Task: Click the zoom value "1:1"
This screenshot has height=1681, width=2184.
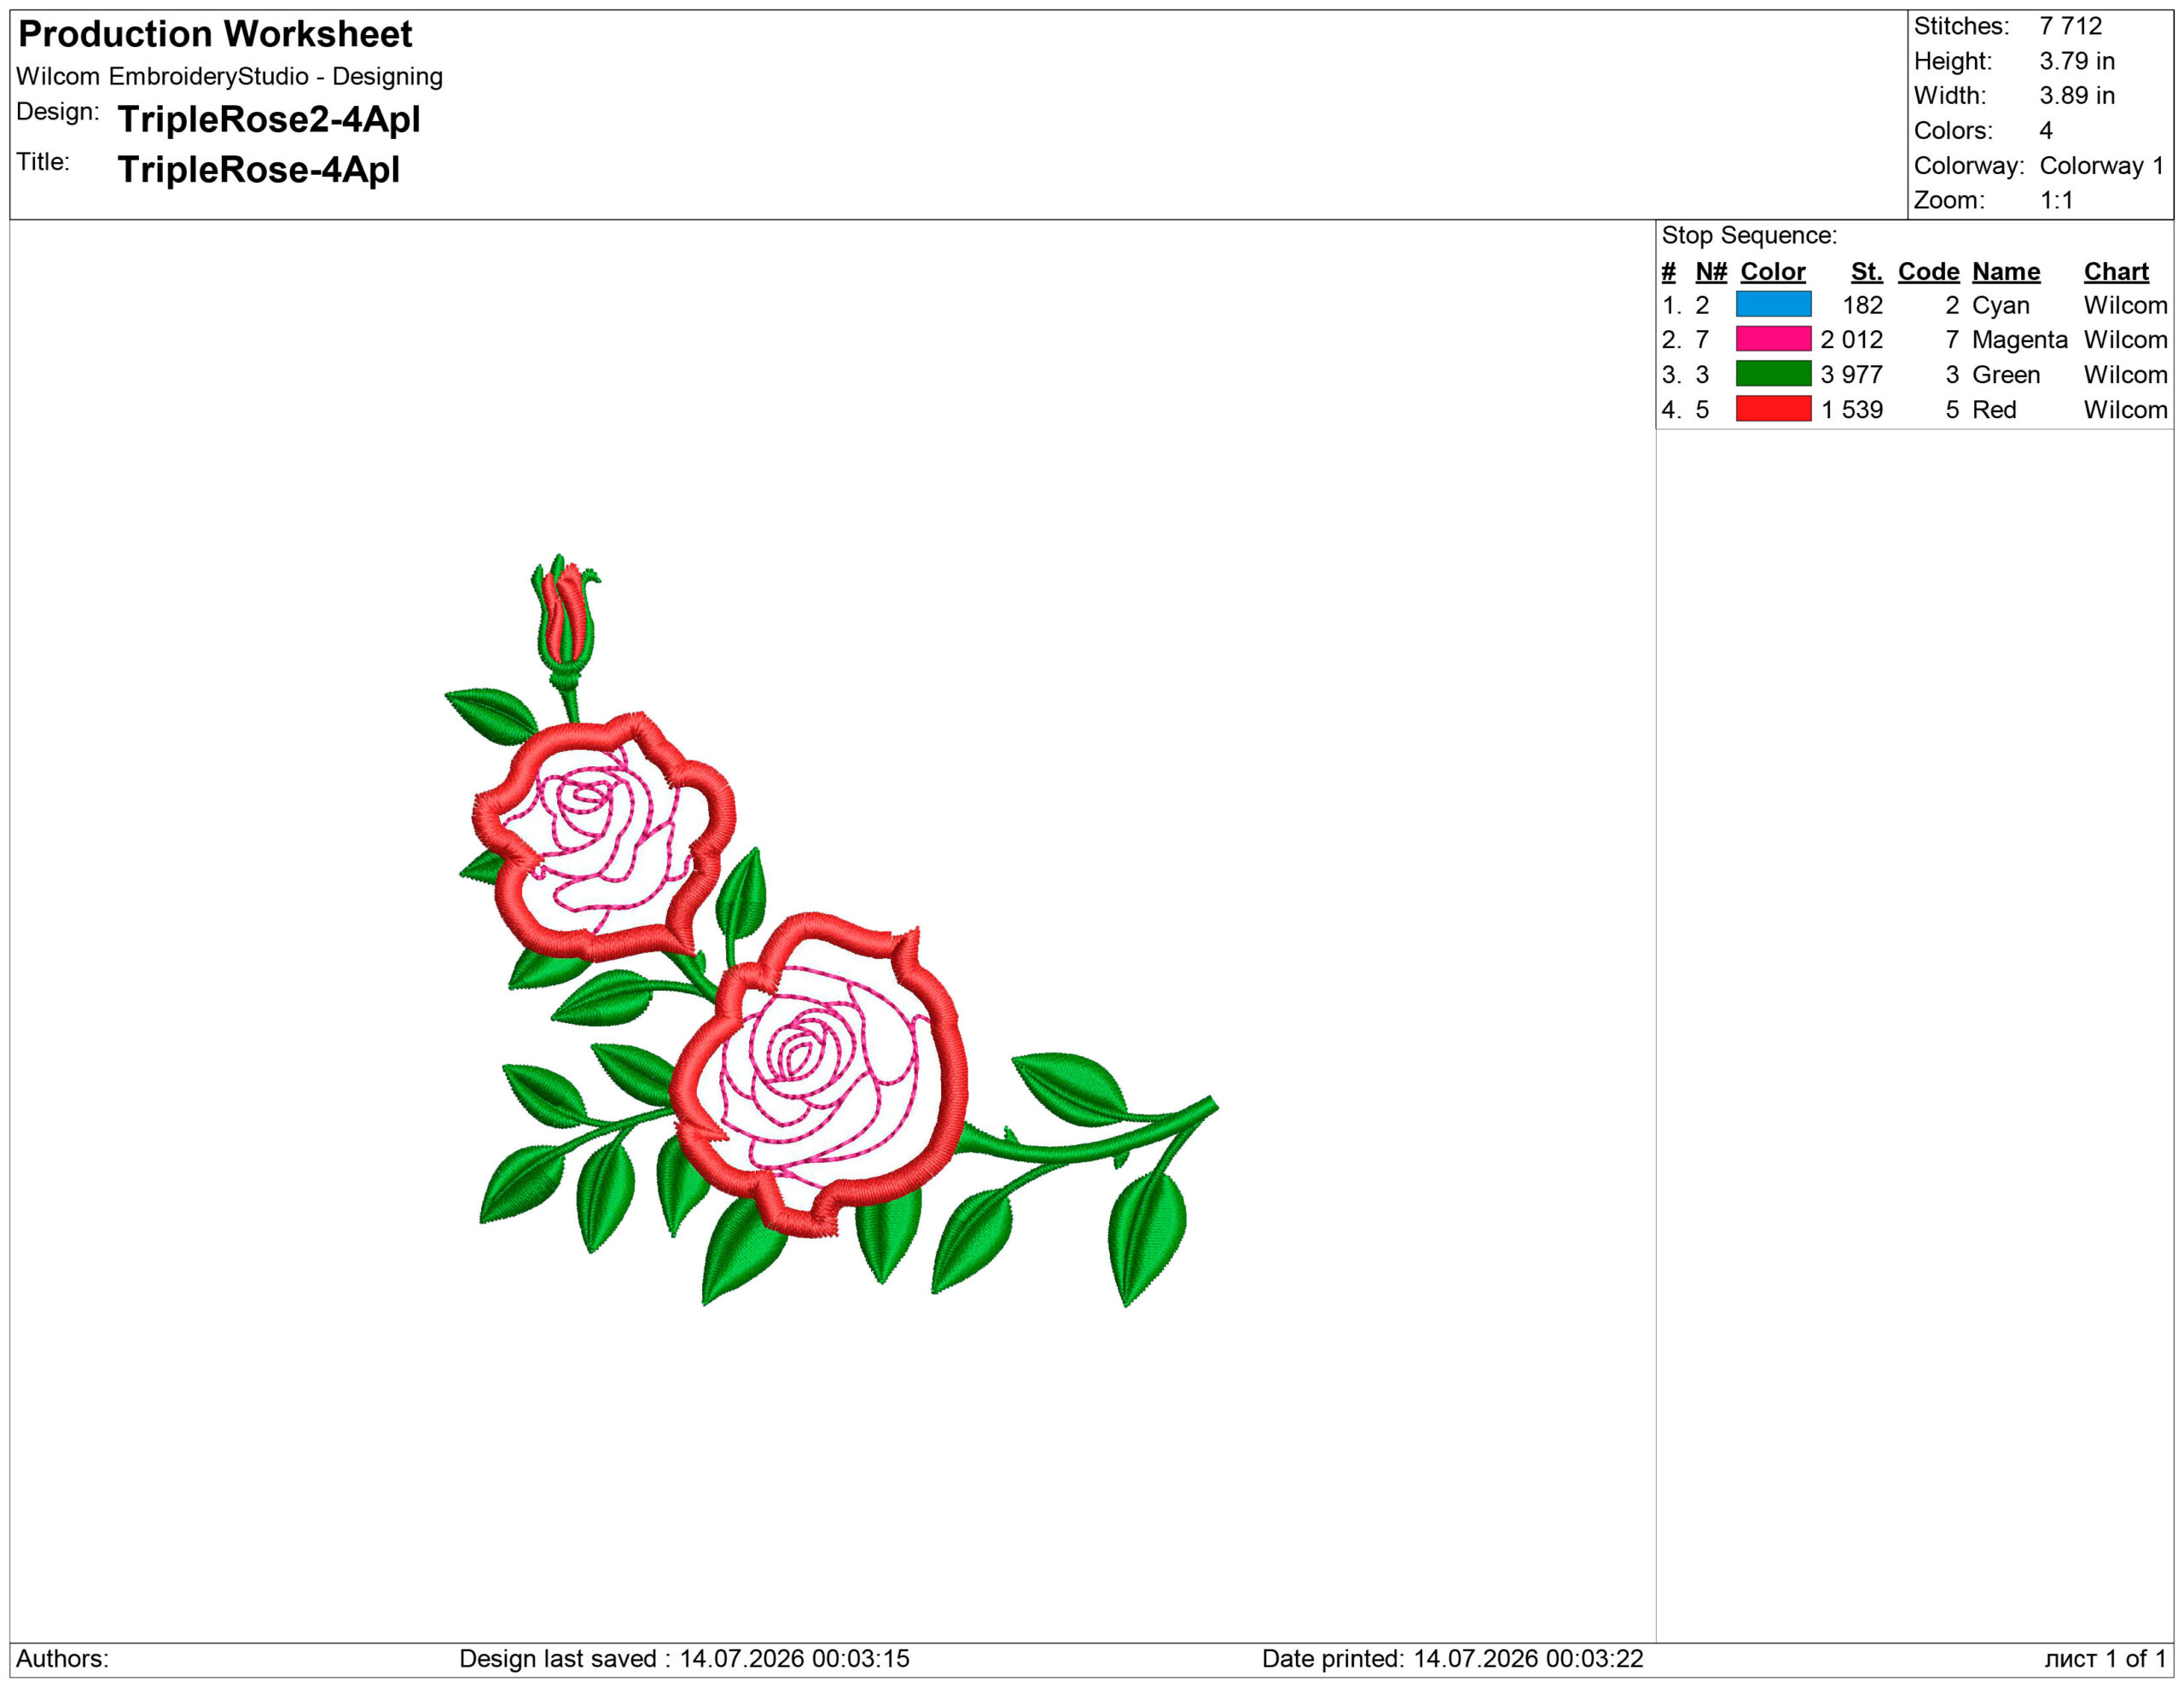Action: click(x=2056, y=200)
